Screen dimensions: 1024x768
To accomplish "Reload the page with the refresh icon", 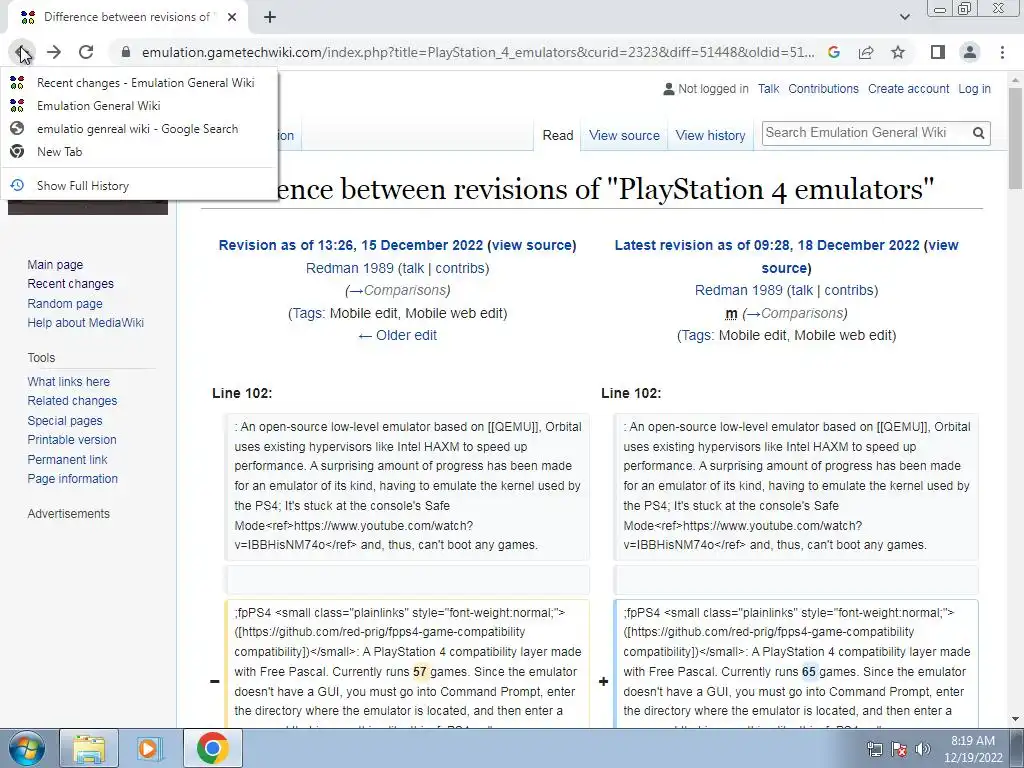I will click(86, 52).
